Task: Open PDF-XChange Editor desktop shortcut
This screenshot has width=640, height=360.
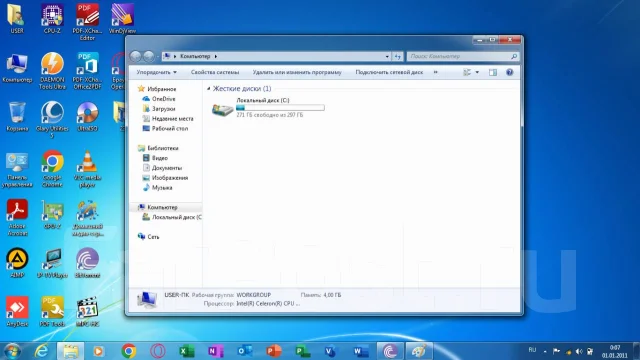Action: (87, 21)
